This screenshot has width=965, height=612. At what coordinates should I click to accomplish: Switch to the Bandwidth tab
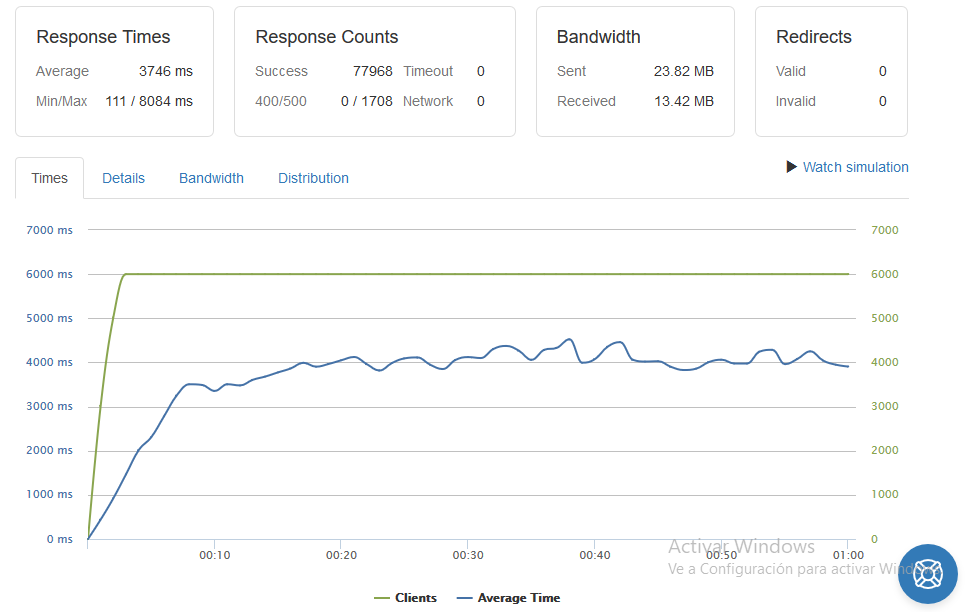point(211,178)
